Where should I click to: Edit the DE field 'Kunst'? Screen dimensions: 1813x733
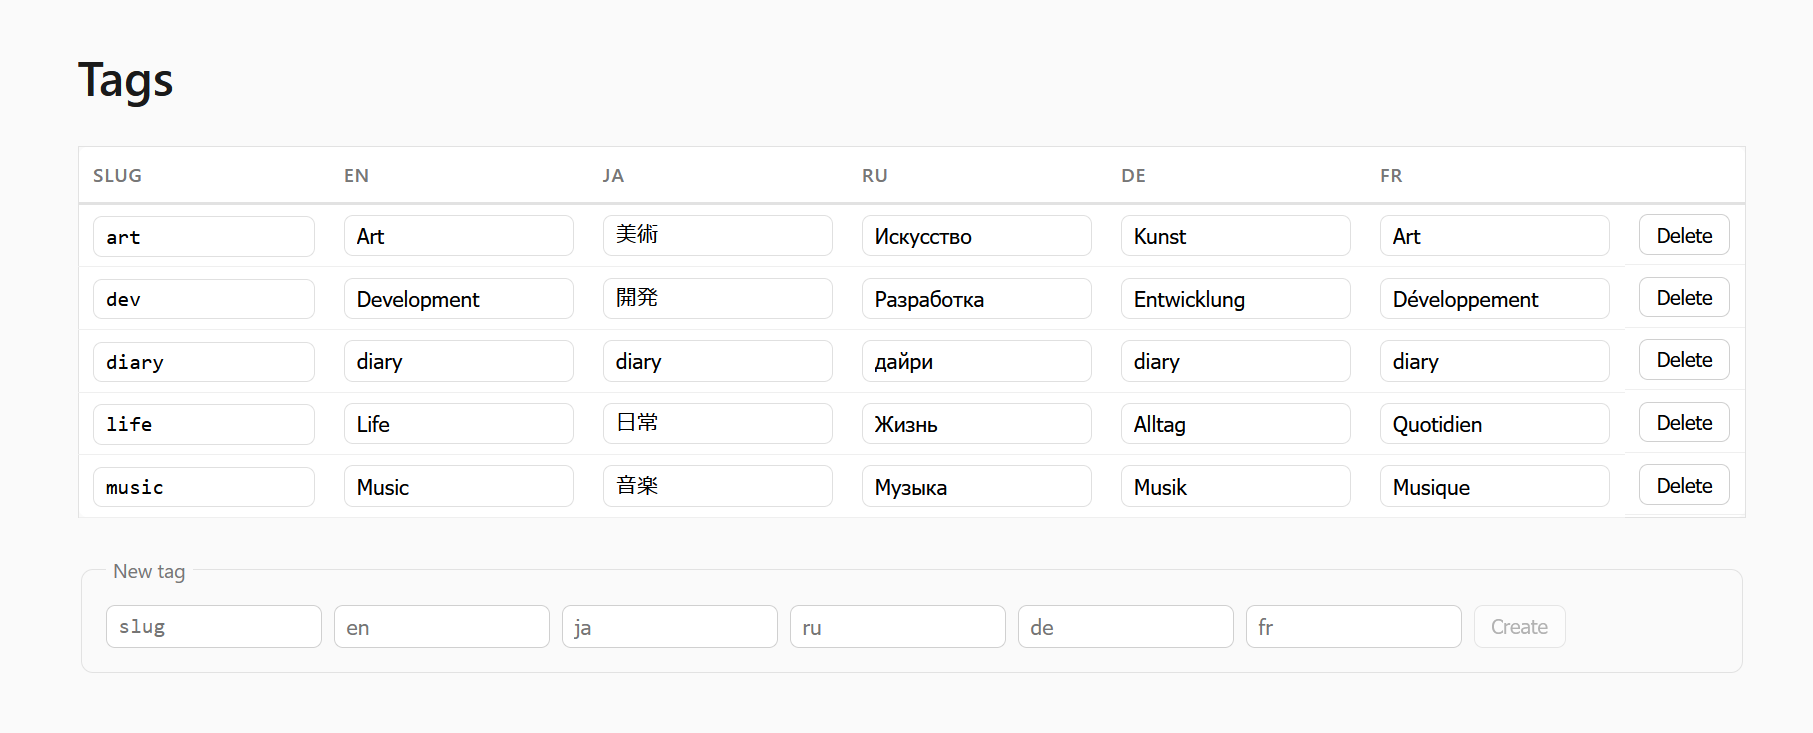coord(1236,235)
